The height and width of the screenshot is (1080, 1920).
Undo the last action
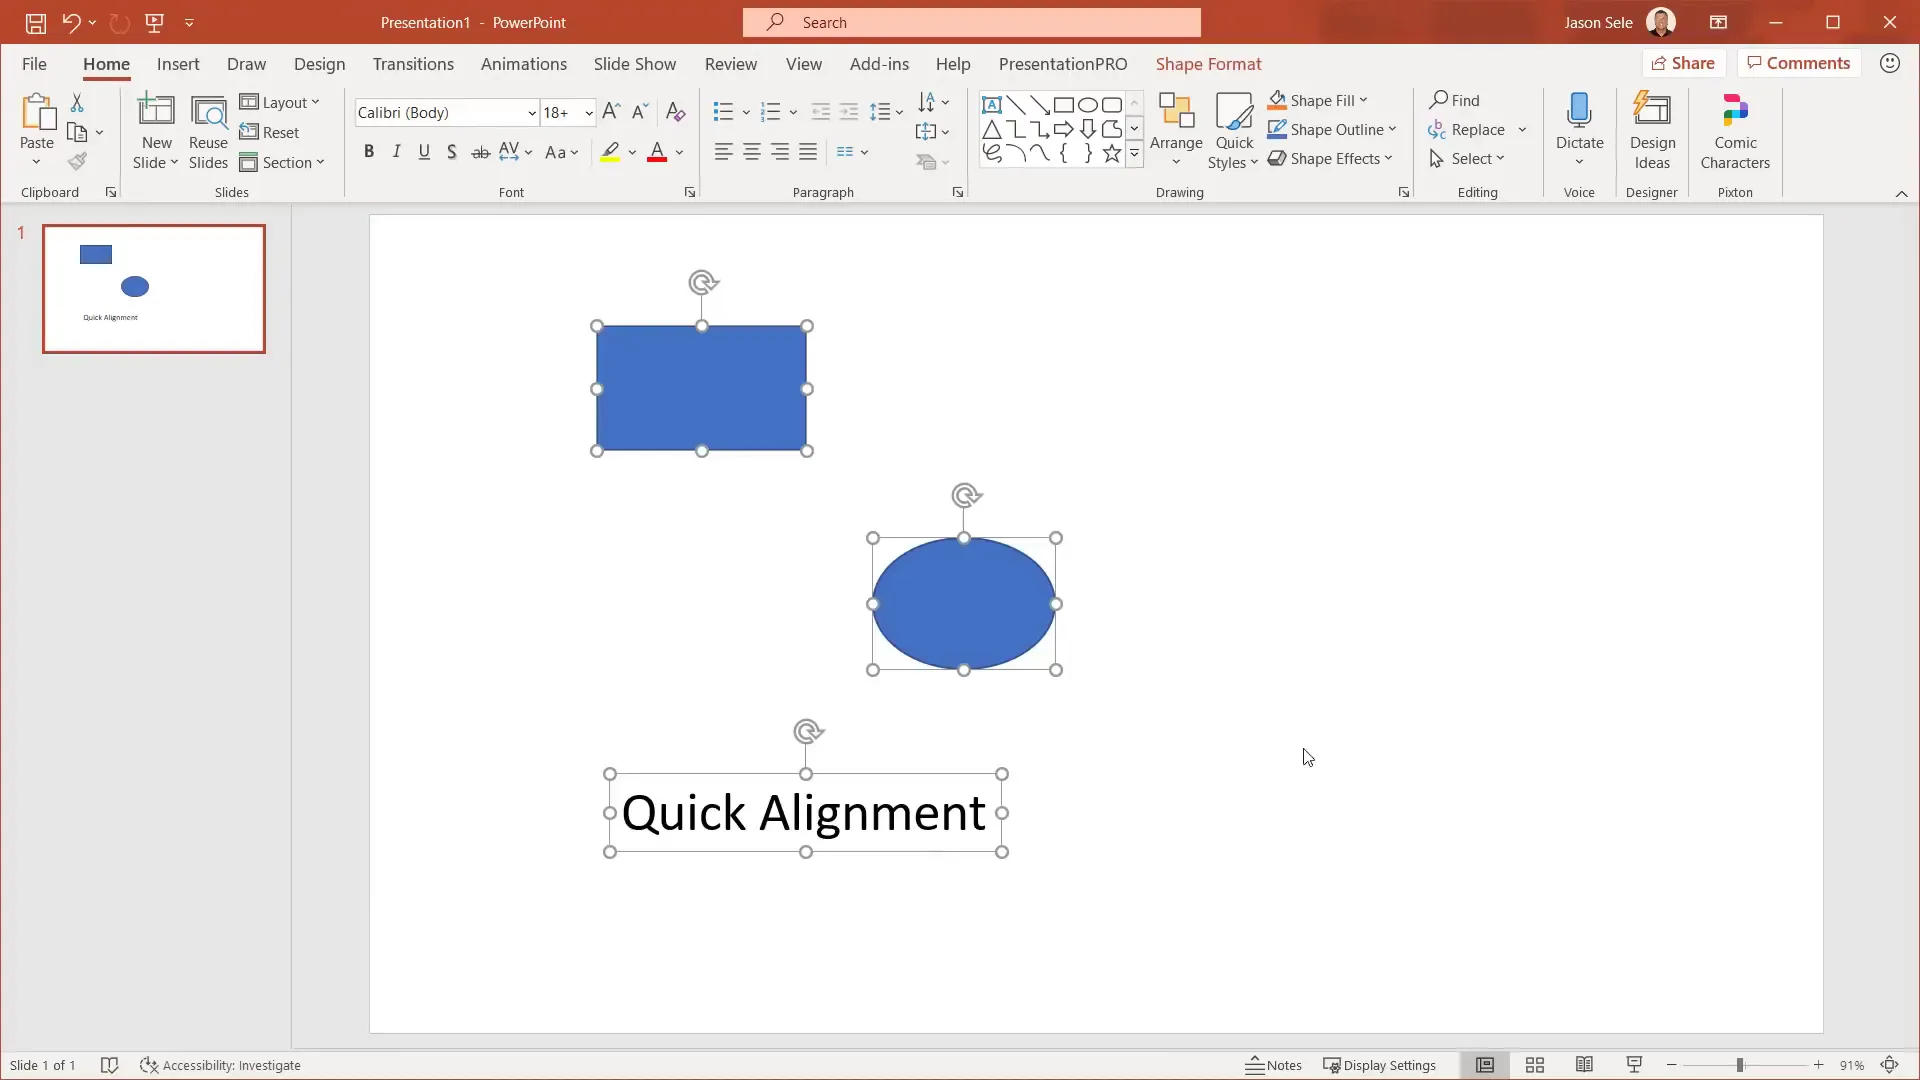tap(71, 22)
